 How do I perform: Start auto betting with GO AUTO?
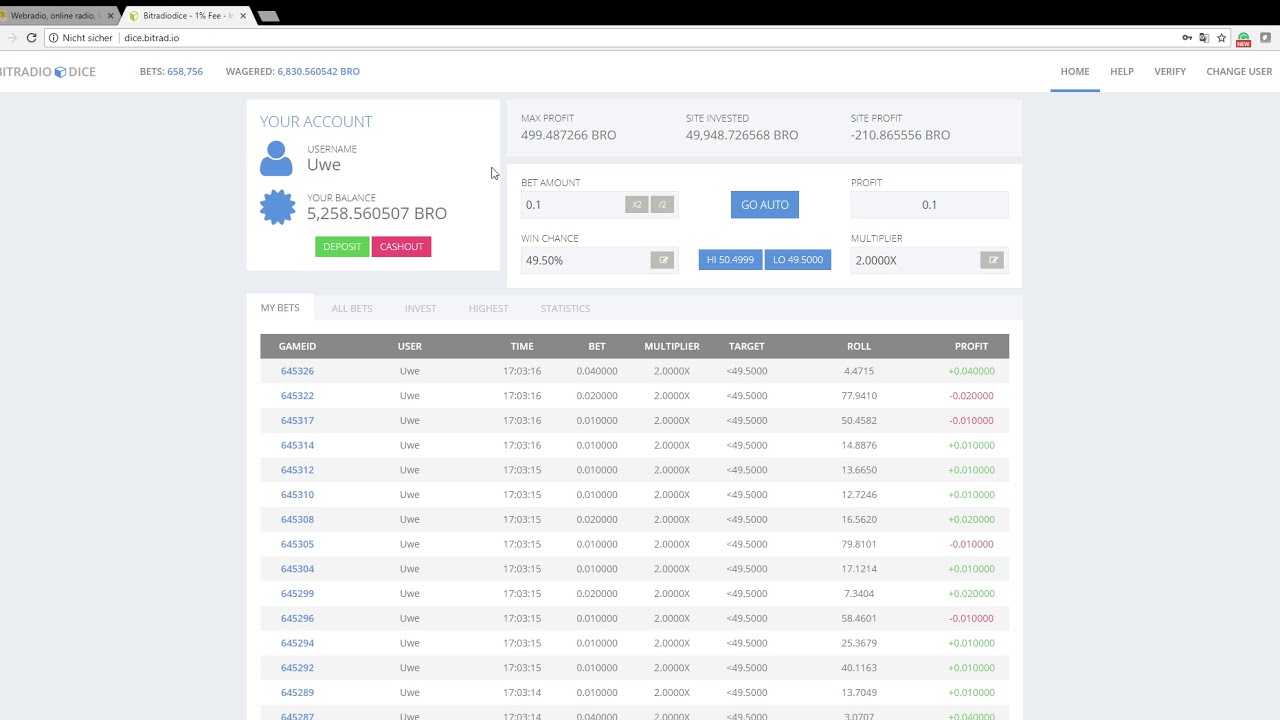coord(765,204)
